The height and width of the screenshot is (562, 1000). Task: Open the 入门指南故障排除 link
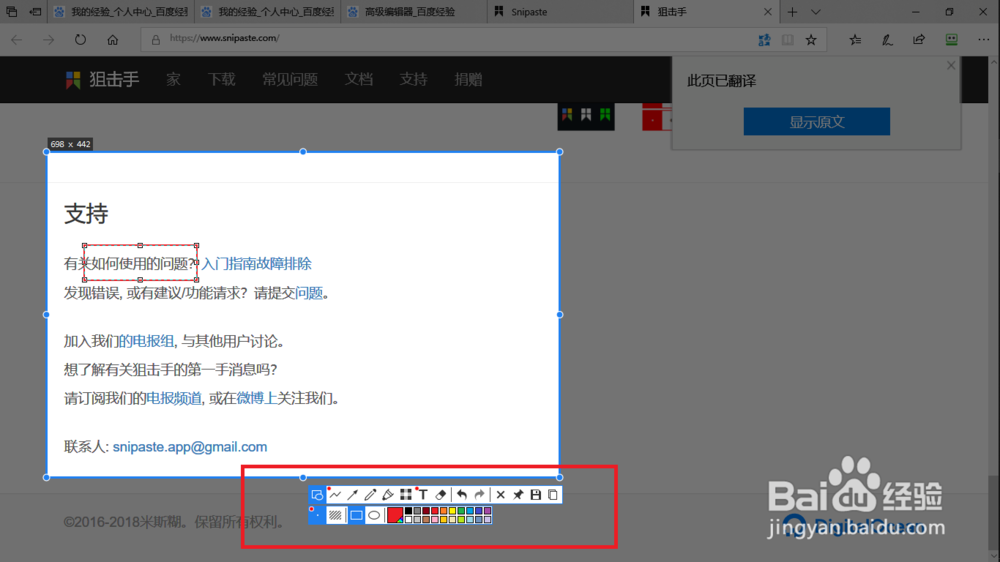point(256,263)
